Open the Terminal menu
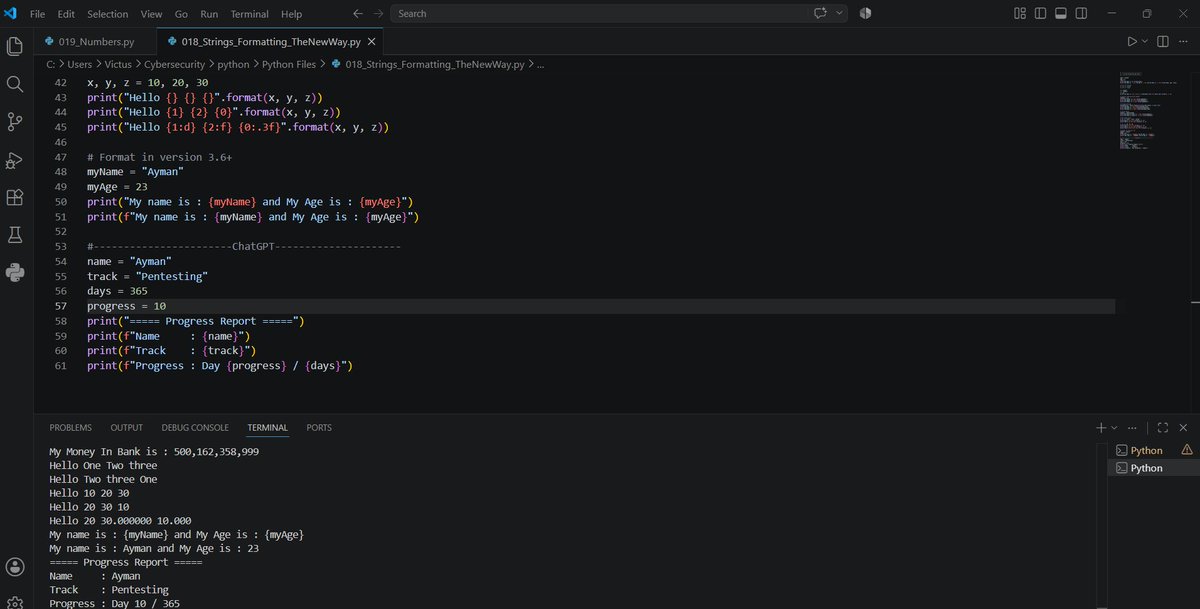This screenshot has height=609, width=1200. (x=249, y=14)
